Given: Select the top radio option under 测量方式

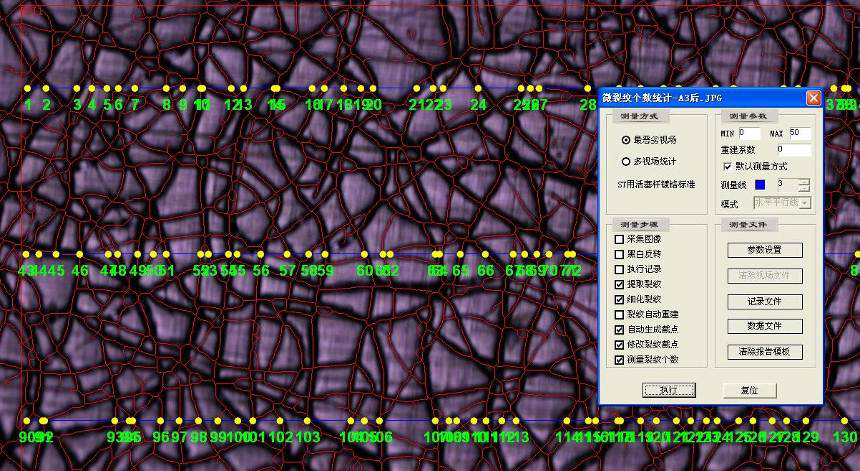Looking at the screenshot, I should click(626, 140).
